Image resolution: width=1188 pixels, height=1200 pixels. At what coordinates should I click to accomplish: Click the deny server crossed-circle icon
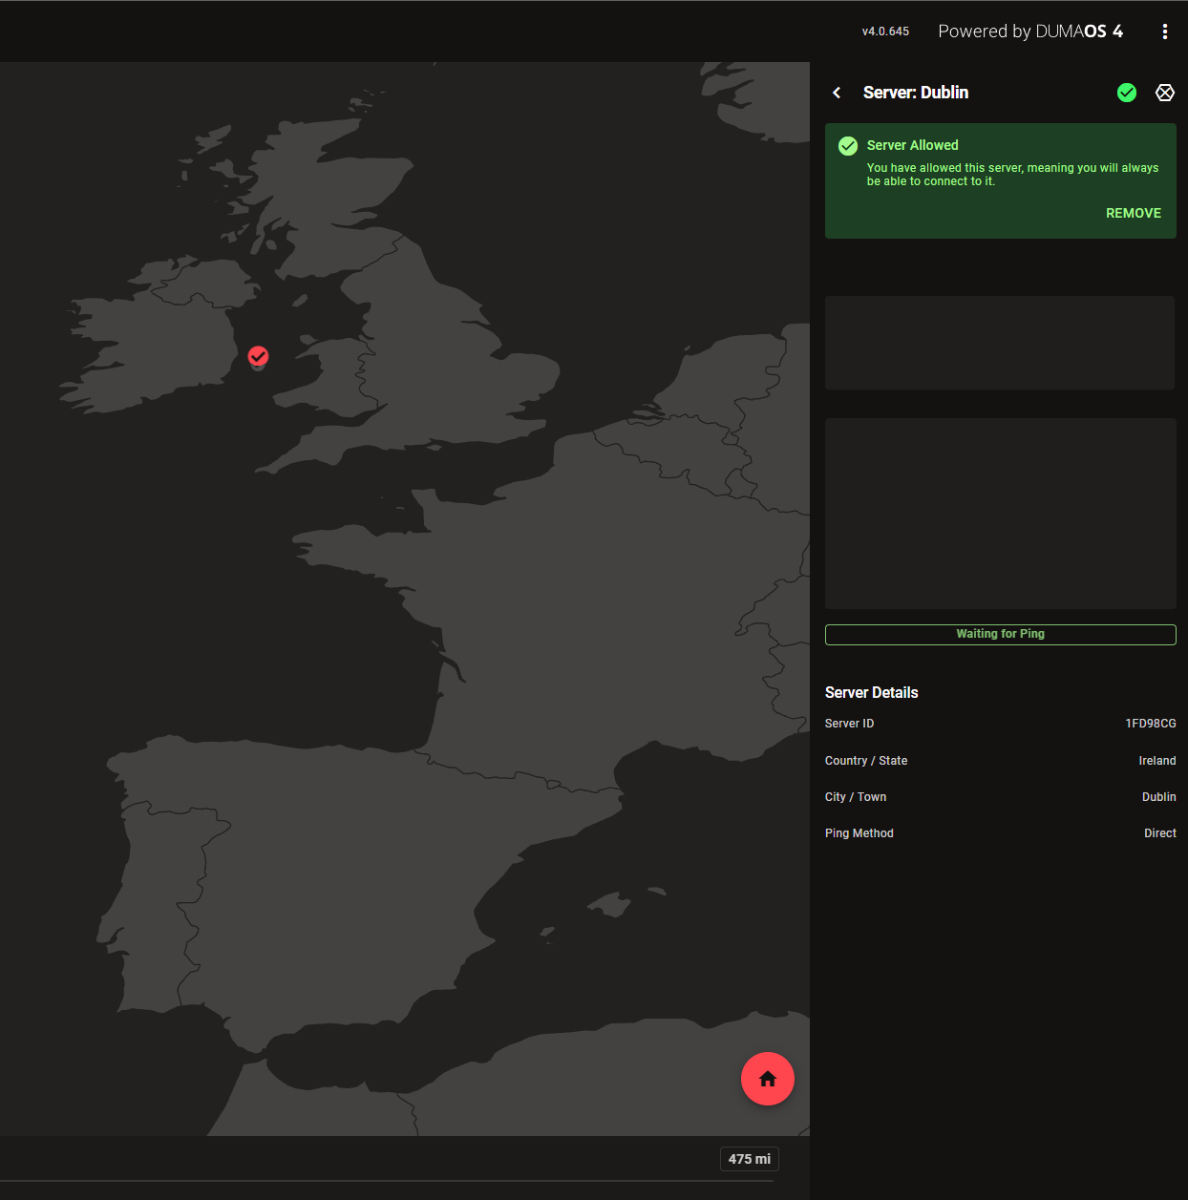1165,93
